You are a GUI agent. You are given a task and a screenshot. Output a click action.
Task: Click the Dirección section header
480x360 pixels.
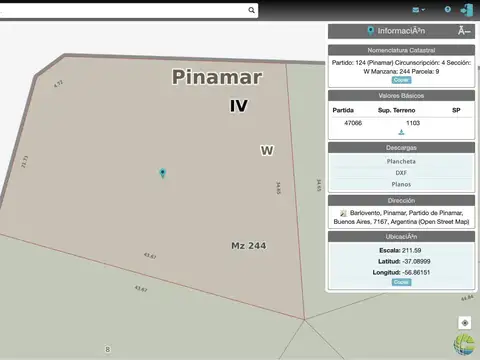(x=401, y=200)
